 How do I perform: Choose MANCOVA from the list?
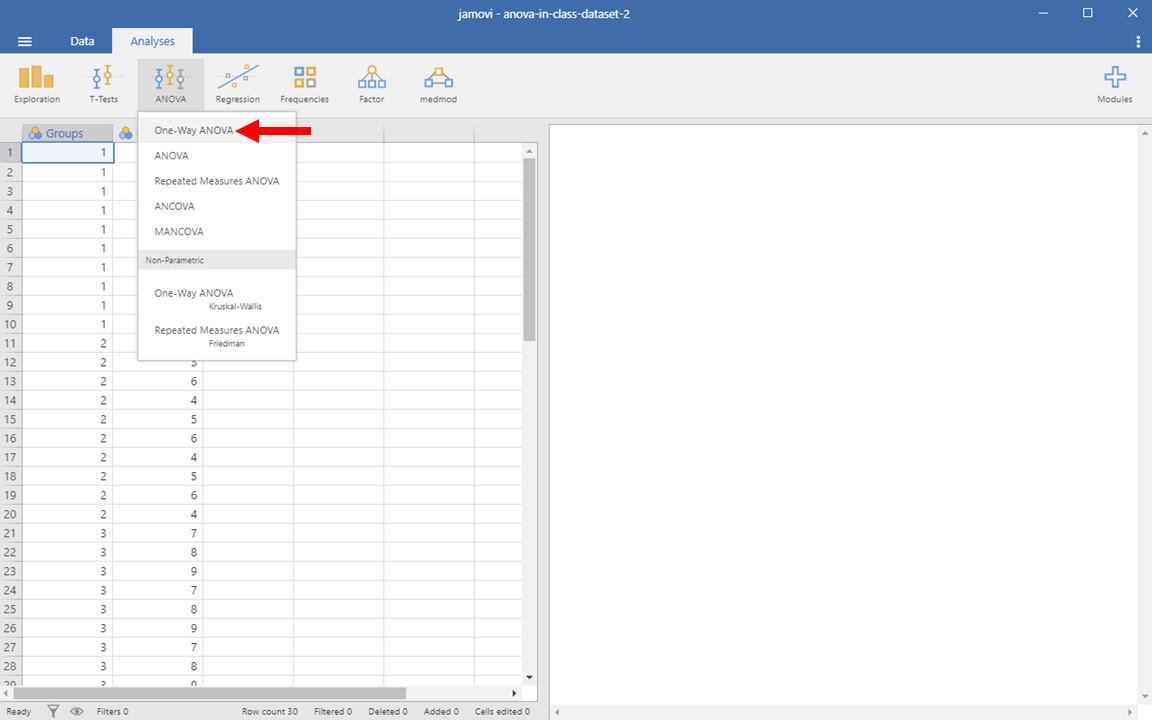179,231
